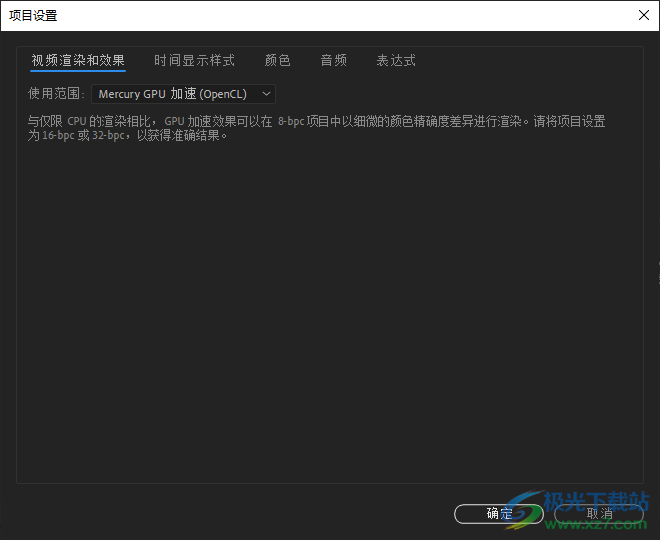This screenshot has width=660, height=540.
Task: Open the 表达式 tab
Action: (396, 61)
